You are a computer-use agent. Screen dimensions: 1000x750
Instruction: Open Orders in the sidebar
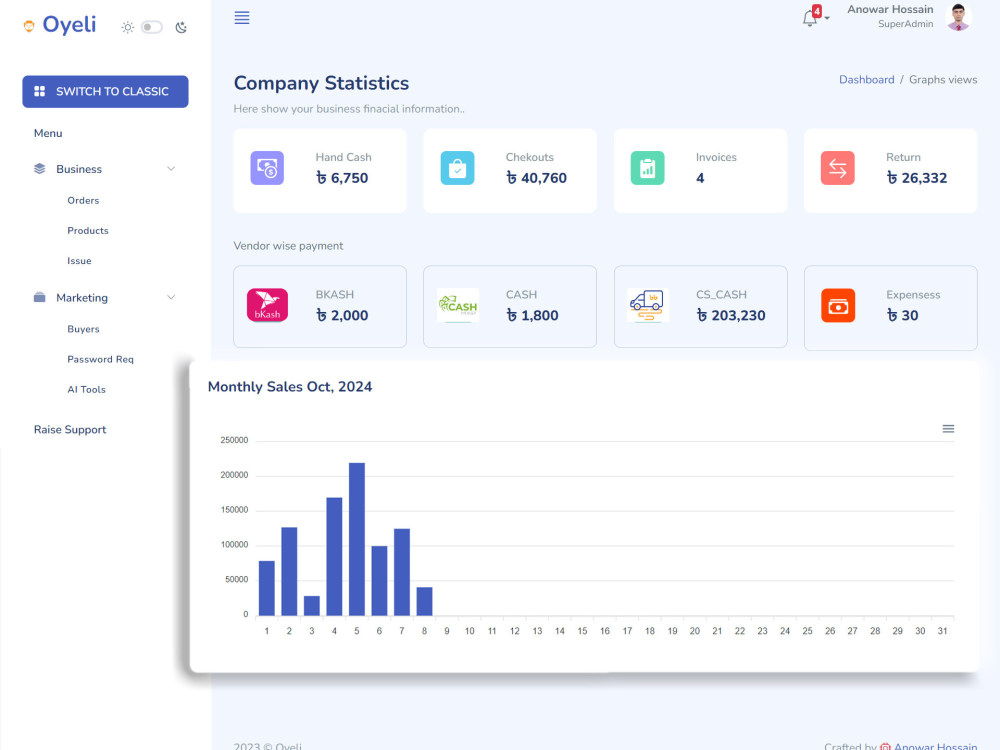pos(84,200)
